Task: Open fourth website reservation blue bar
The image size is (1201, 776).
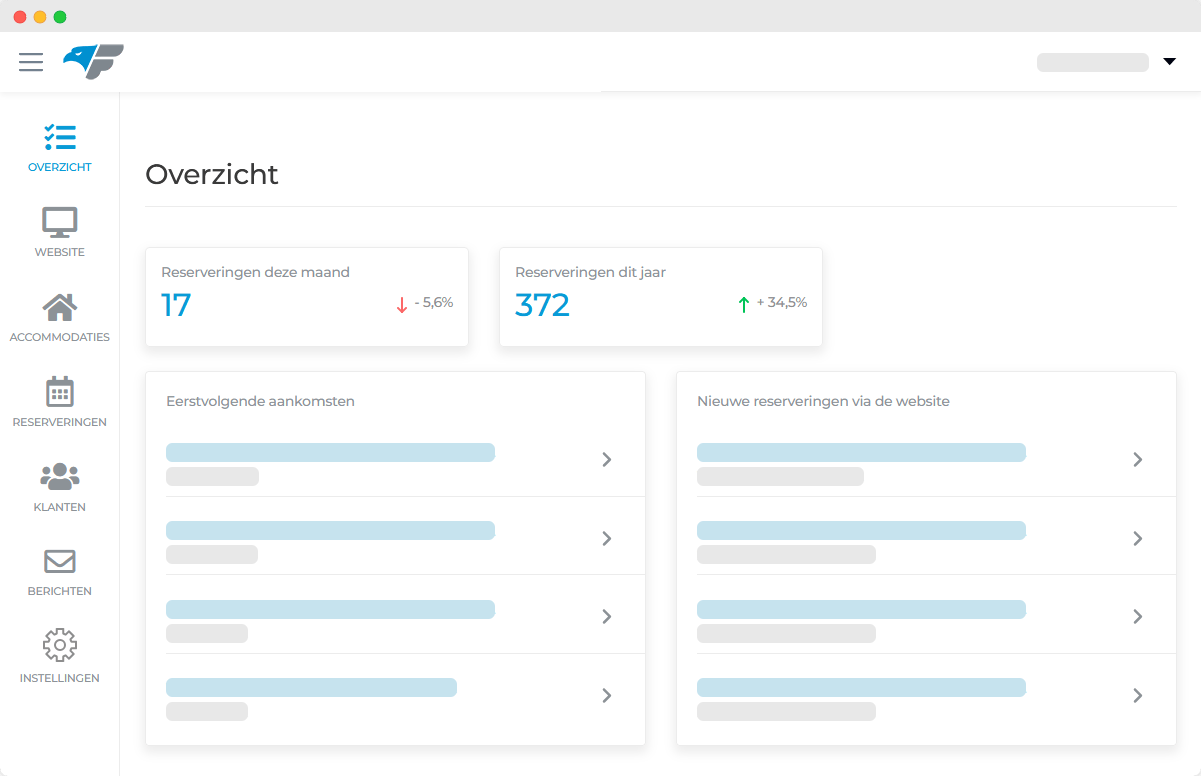Action: click(x=861, y=687)
